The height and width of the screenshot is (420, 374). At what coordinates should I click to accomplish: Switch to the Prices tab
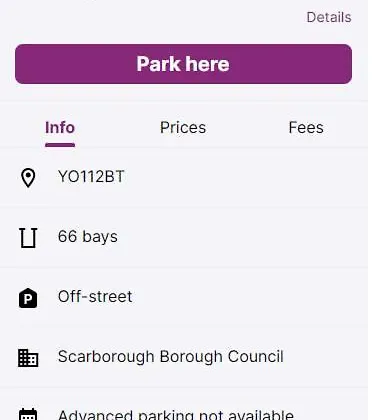(x=183, y=128)
